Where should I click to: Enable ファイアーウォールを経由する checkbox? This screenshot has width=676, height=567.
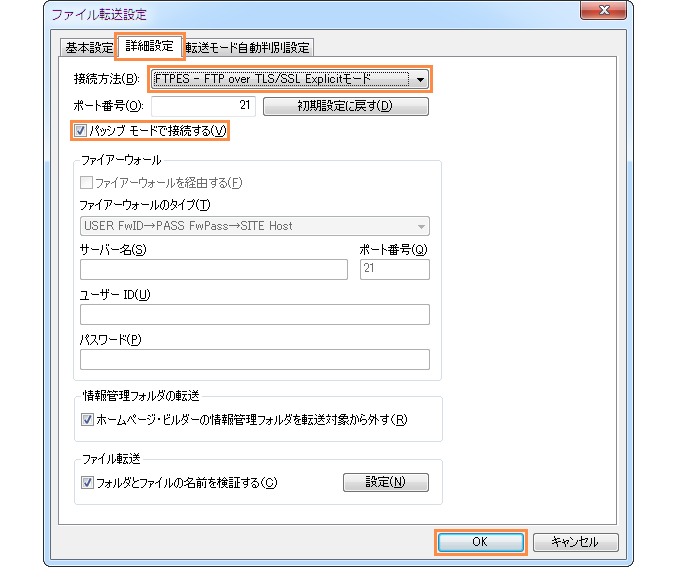(86, 183)
